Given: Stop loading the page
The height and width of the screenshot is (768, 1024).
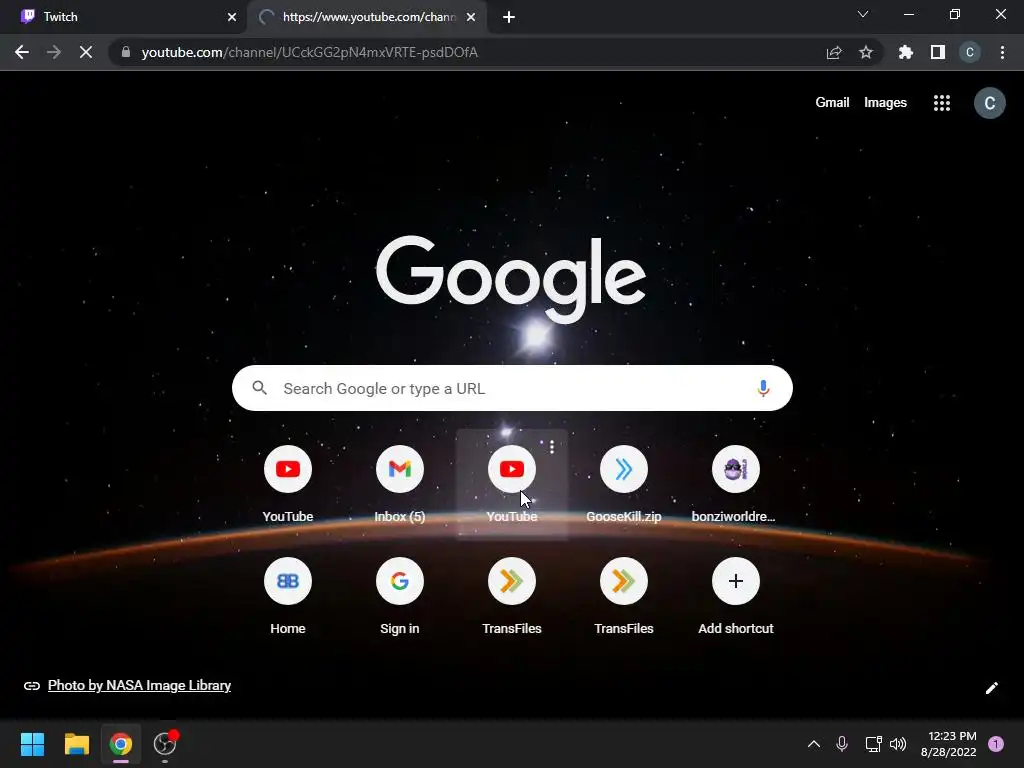Looking at the screenshot, I should [86, 52].
